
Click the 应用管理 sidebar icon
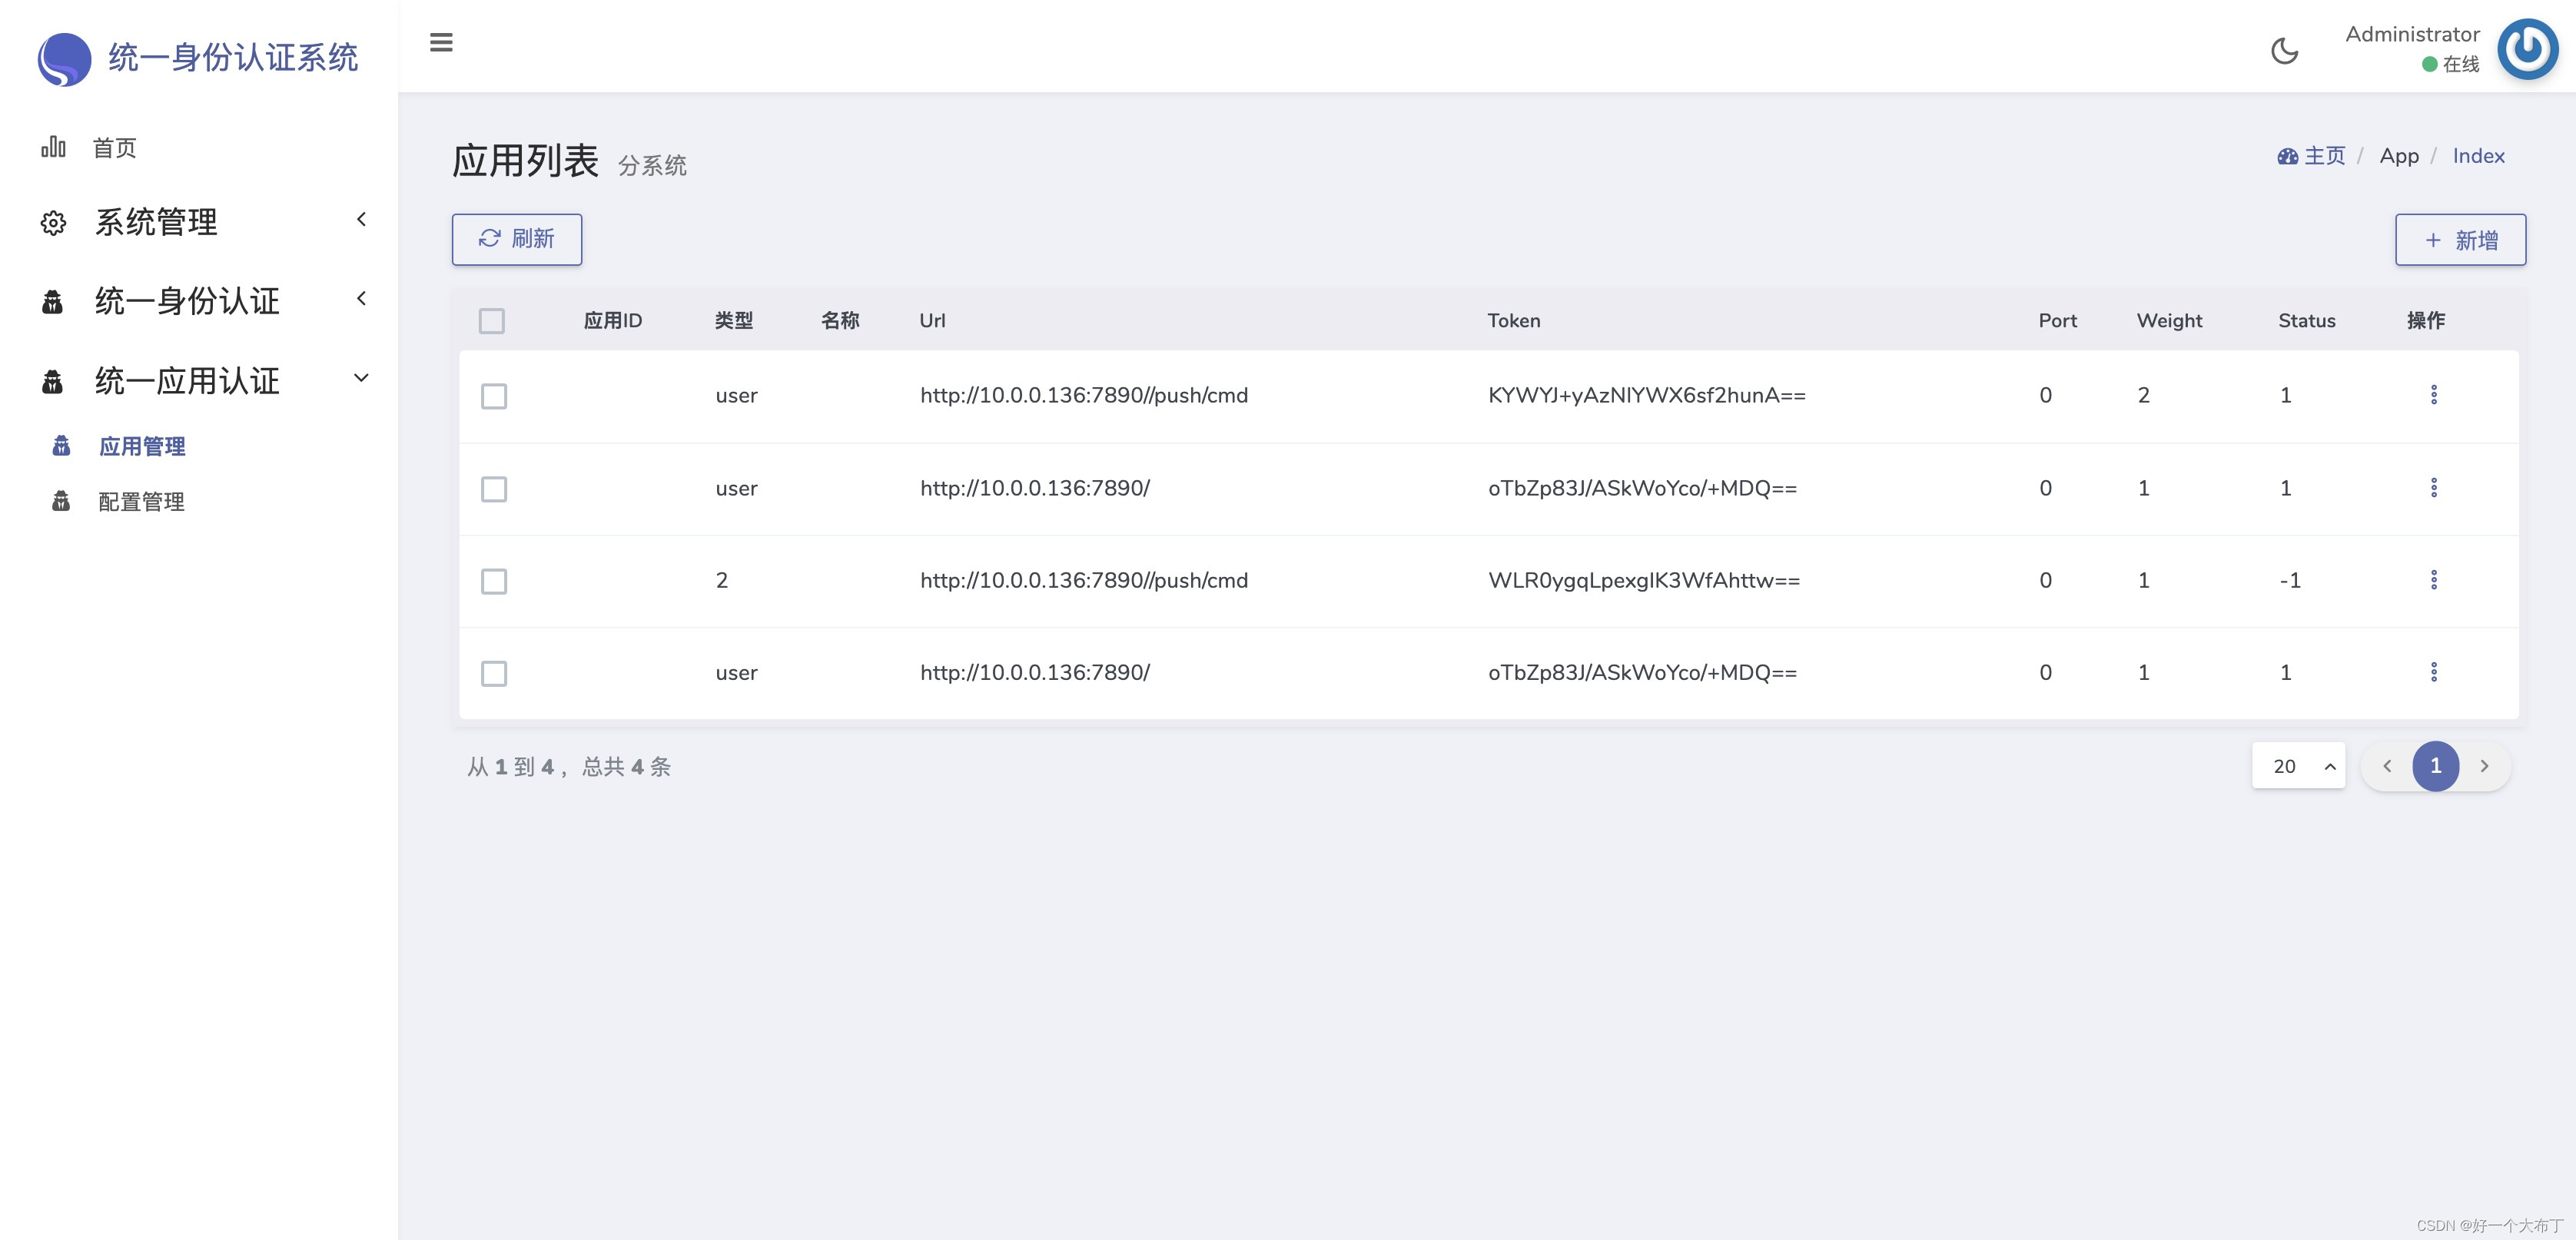[x=61, y=445]
